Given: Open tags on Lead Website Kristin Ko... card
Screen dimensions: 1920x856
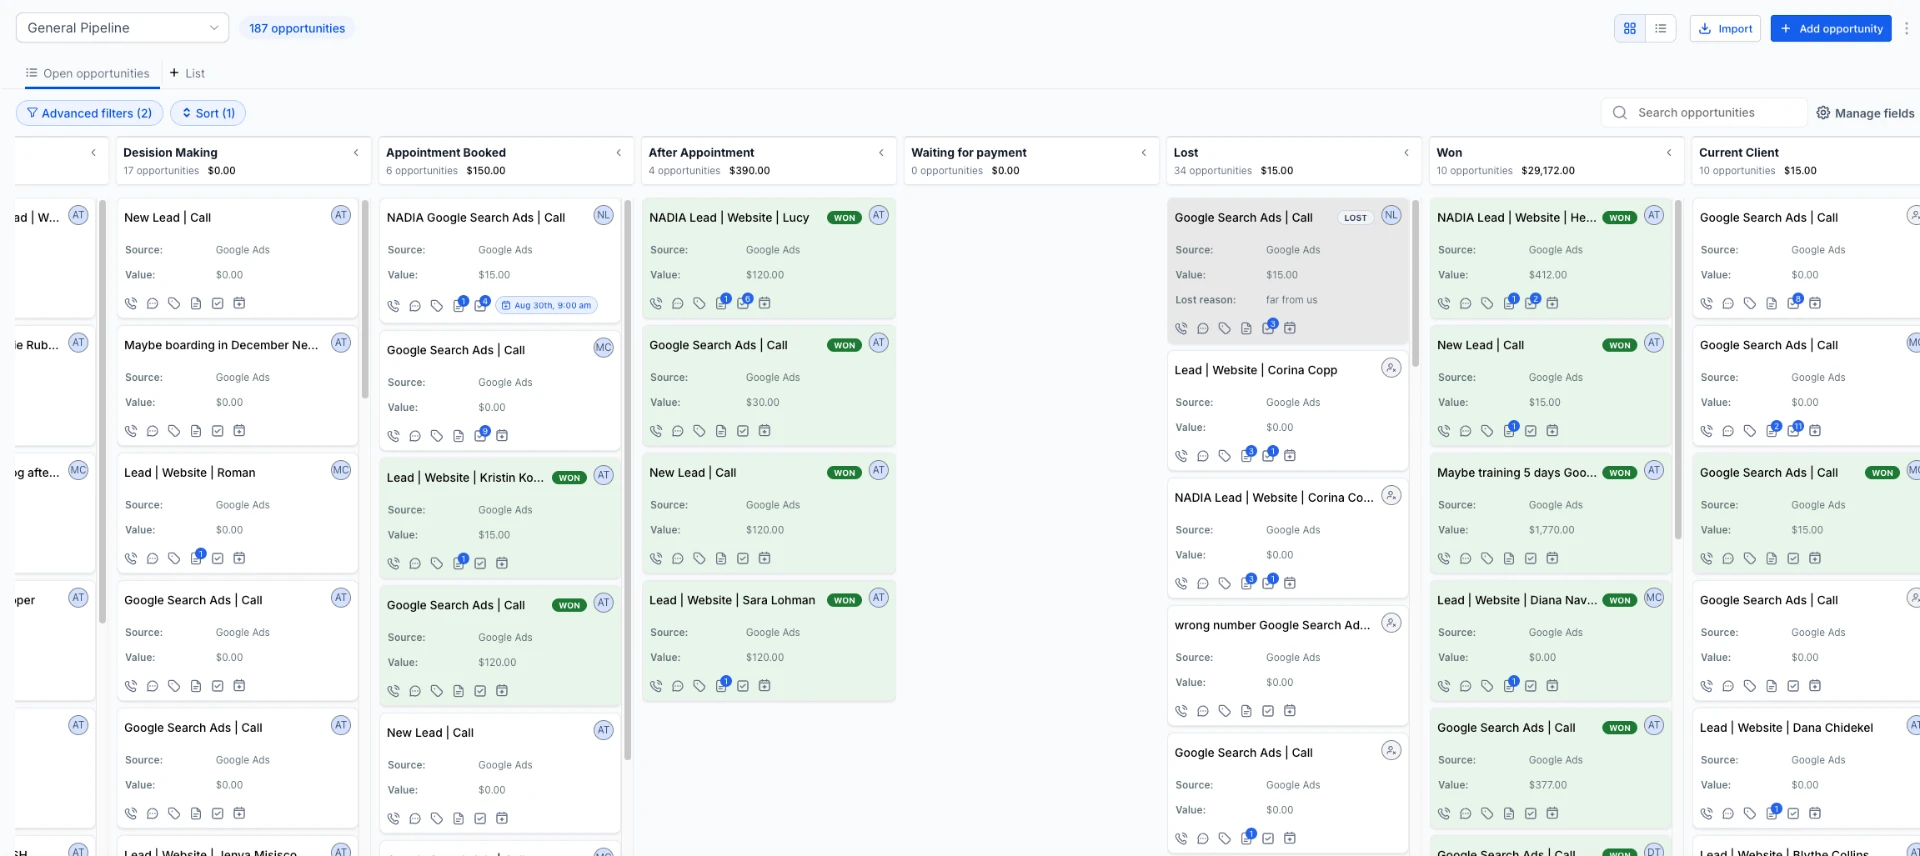Looking at the screenshot, I should pos(437,563).
